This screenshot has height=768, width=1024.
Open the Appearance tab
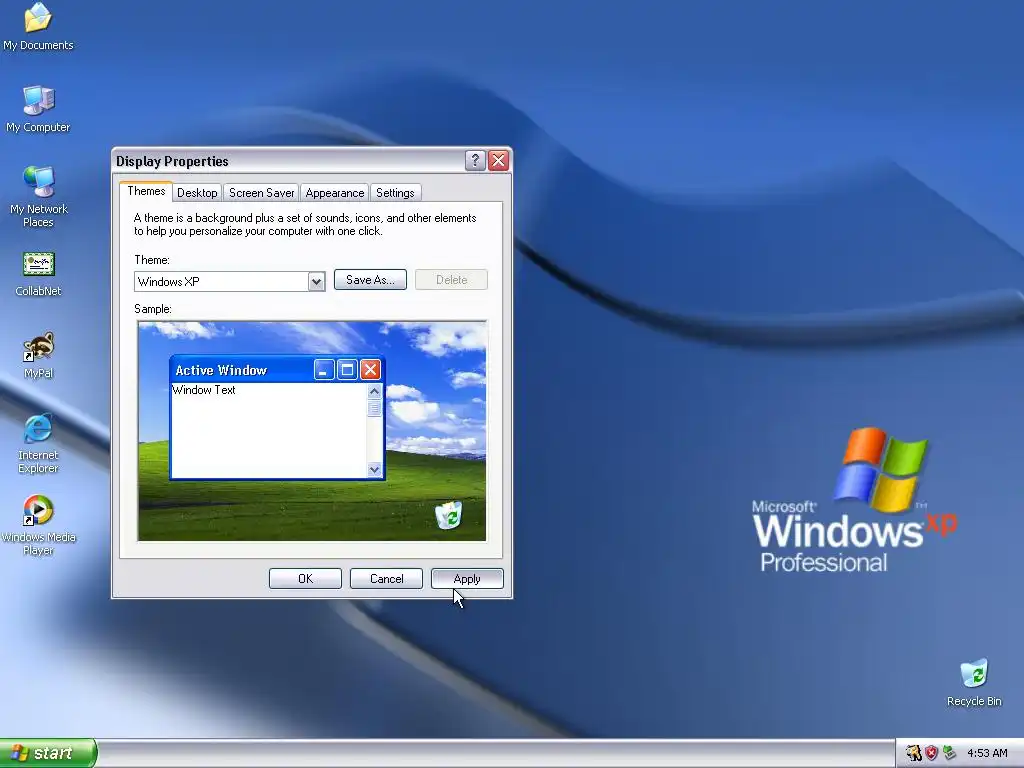point(334,193)
